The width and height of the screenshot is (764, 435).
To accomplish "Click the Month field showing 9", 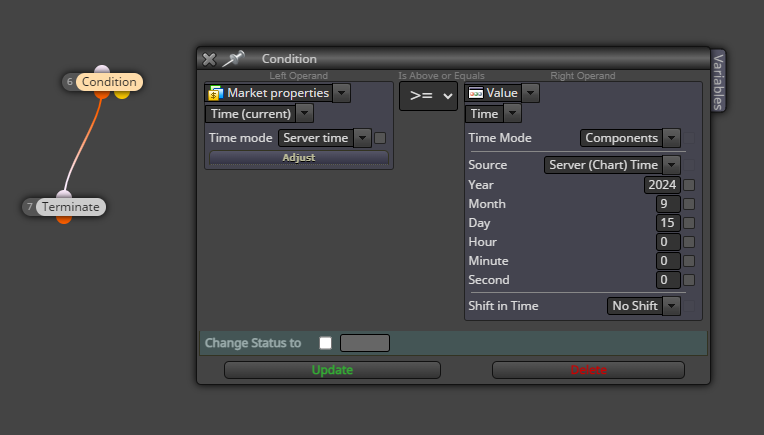I will point(668,204).
